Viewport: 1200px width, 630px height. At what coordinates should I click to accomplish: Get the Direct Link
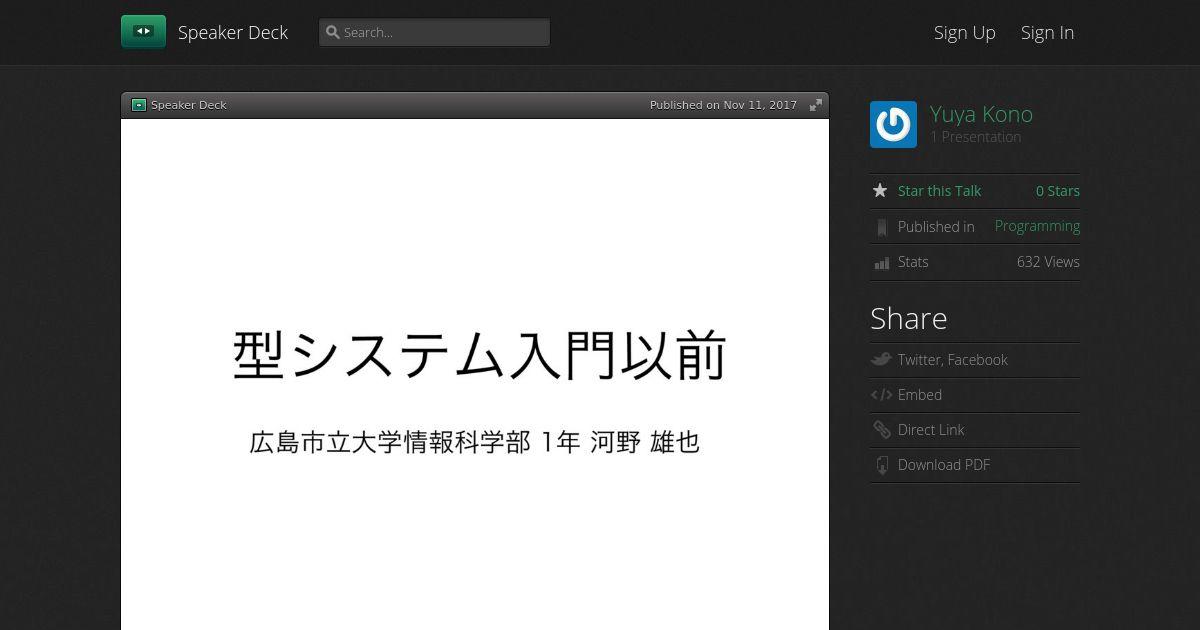point(931,430)
